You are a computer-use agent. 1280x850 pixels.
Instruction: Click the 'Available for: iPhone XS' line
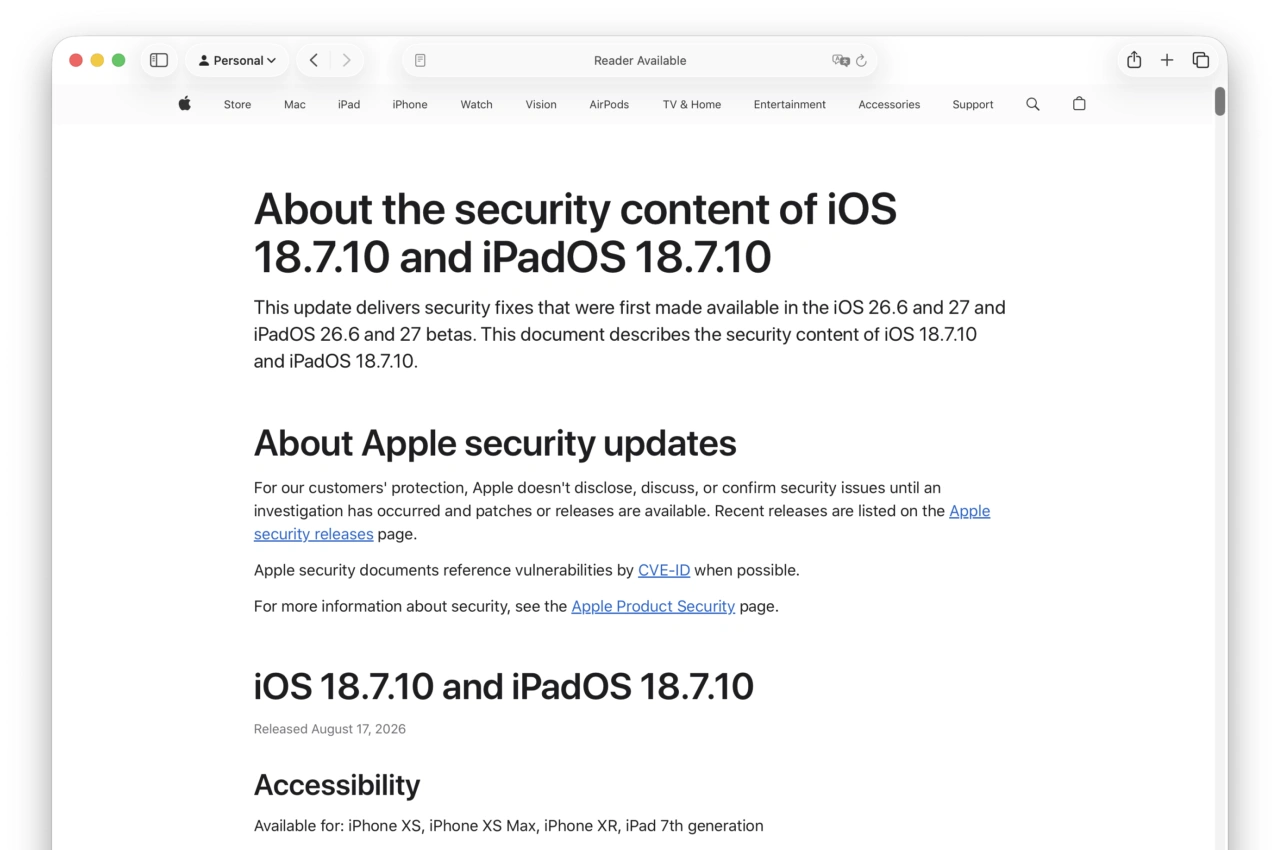click(x=508, y=826)
